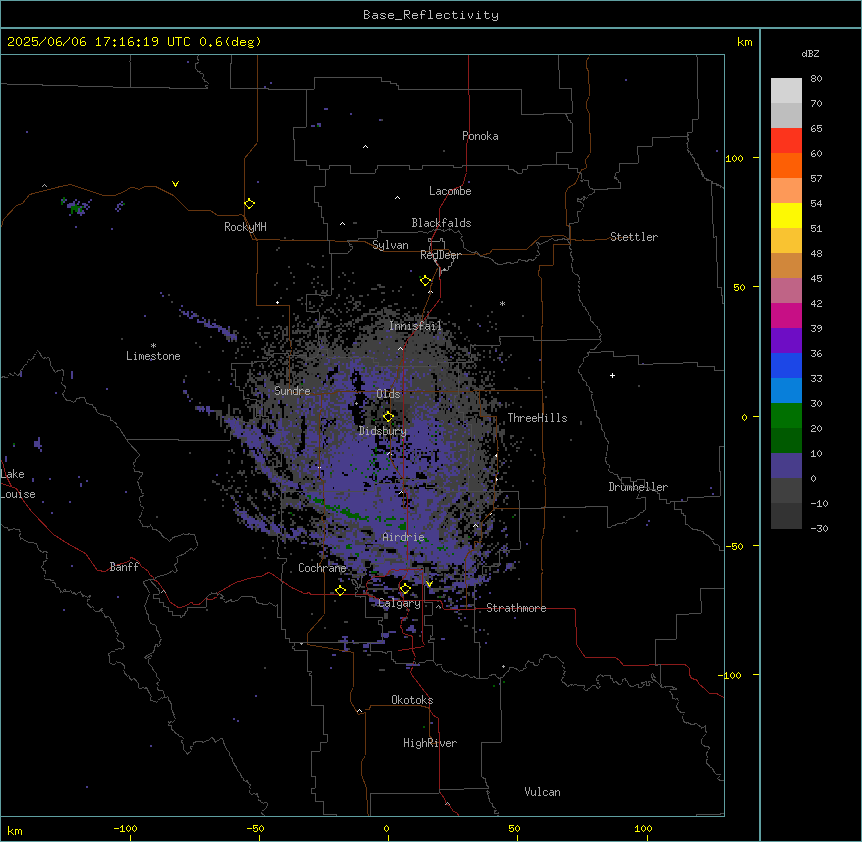
Task: Click the Stettler city label
Action: (634, 237)
